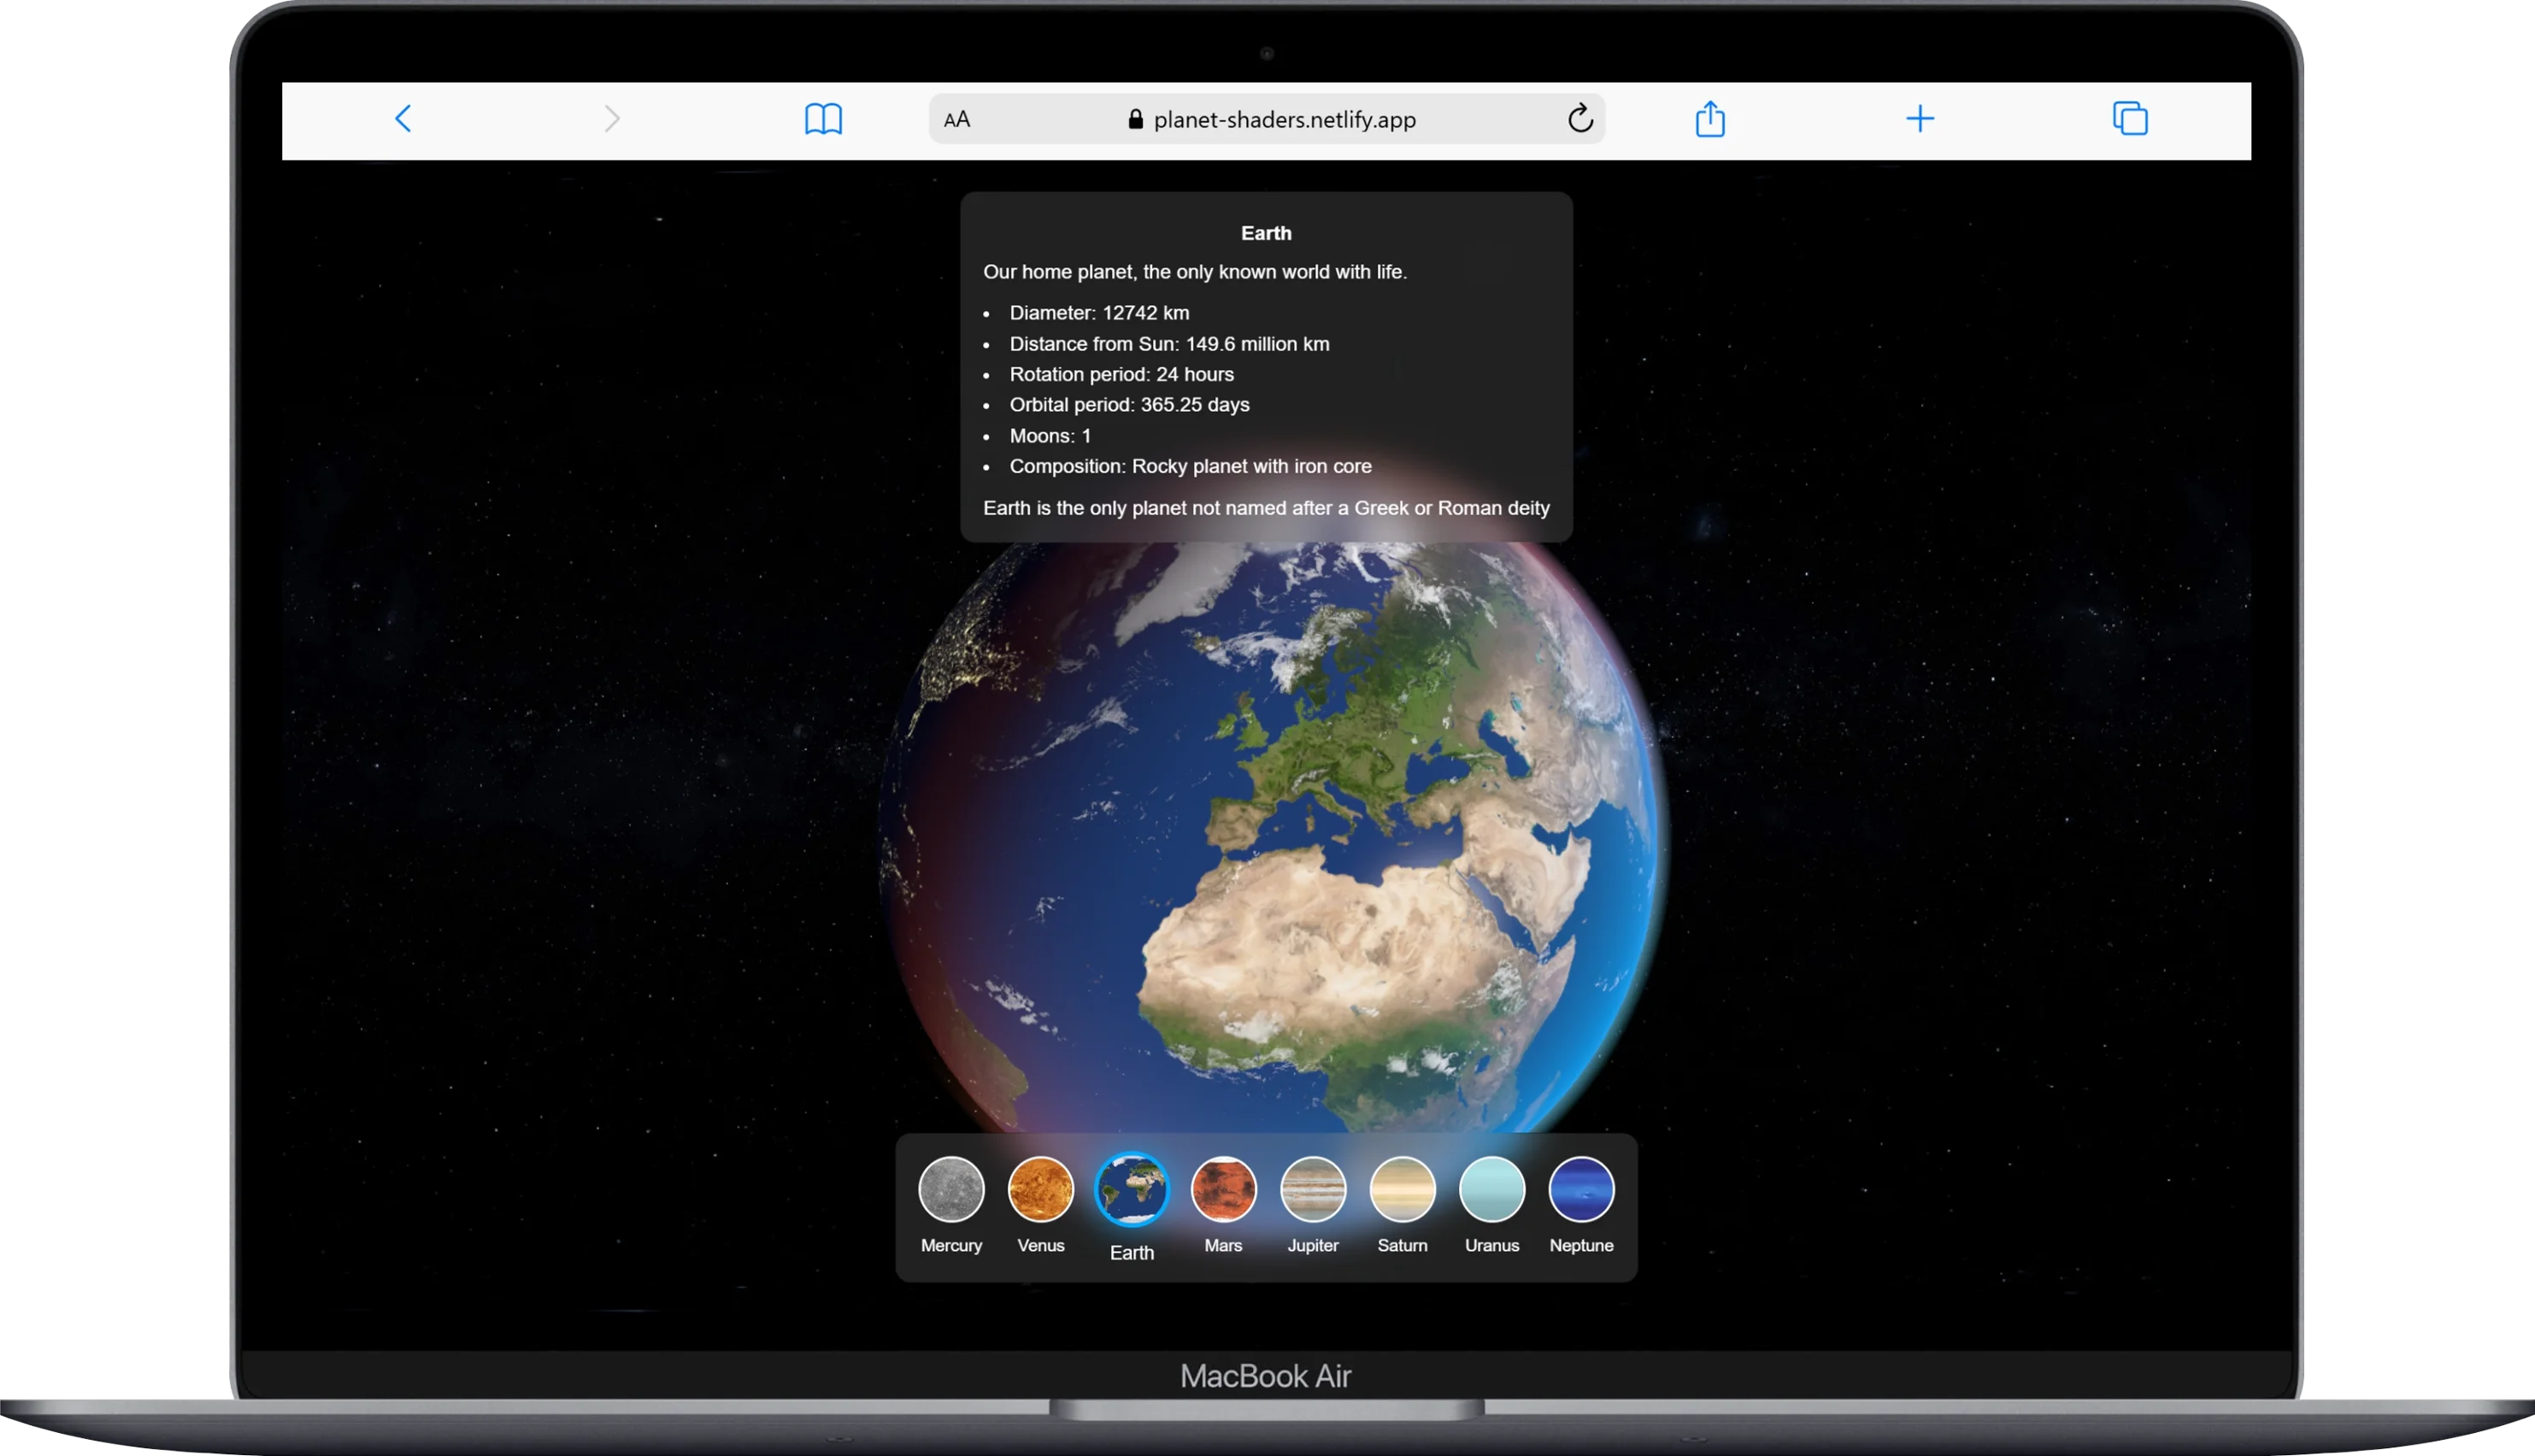Open the tab overview icon
The image size is (2535, 1456).
[2130, 119]
